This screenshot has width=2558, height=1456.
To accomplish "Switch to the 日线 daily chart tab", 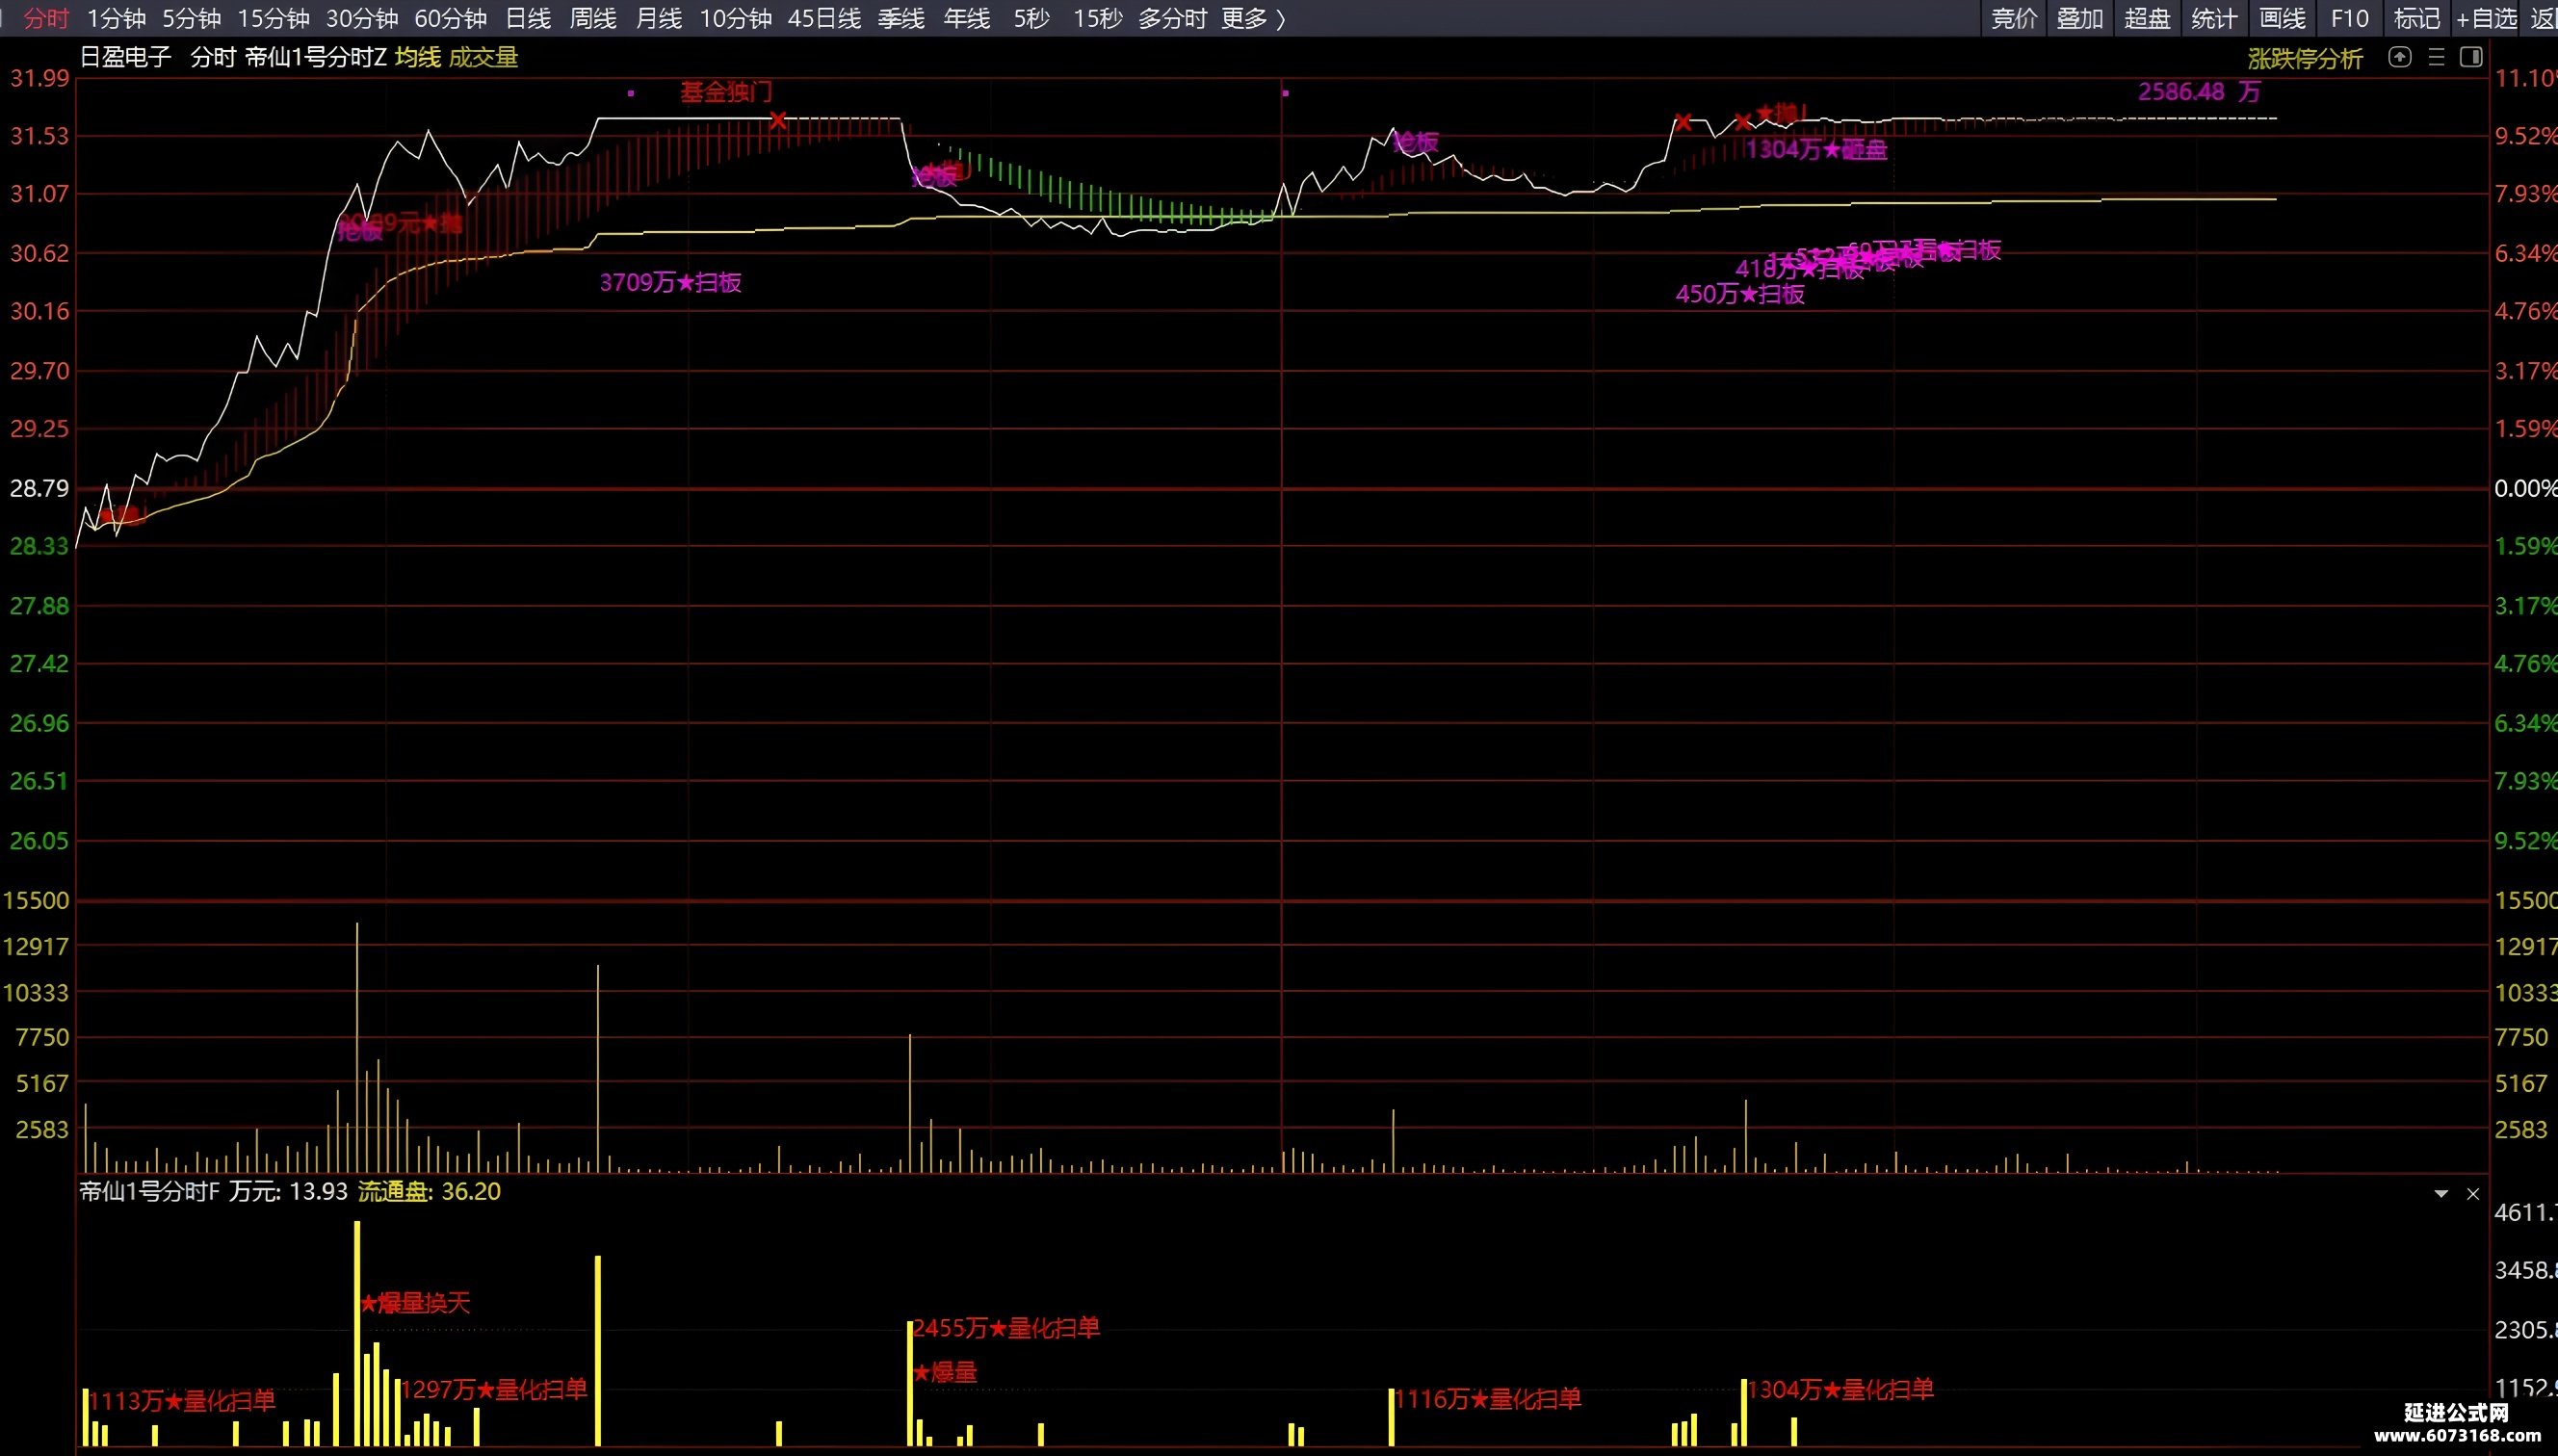I will [x=528, y=18].
